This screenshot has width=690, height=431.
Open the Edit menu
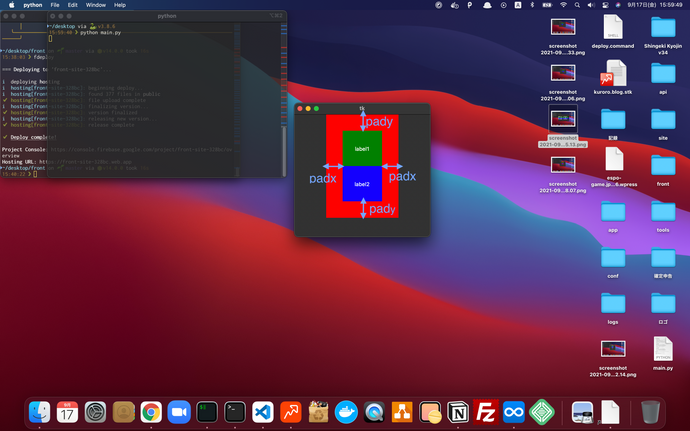coord(73,5)
